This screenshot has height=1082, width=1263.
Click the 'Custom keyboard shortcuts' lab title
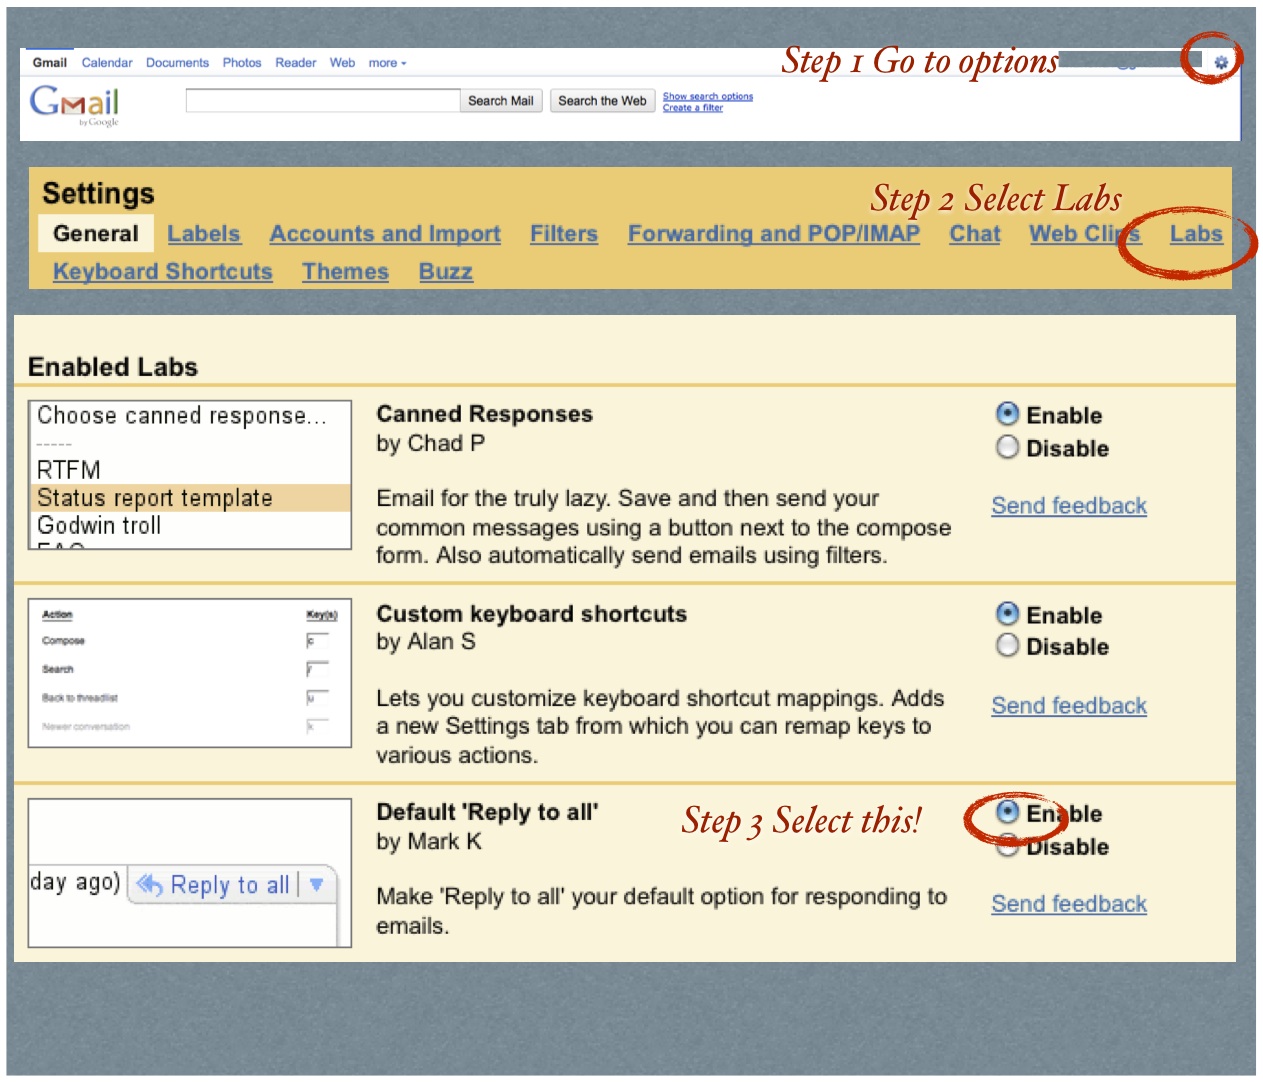point(532,614)
